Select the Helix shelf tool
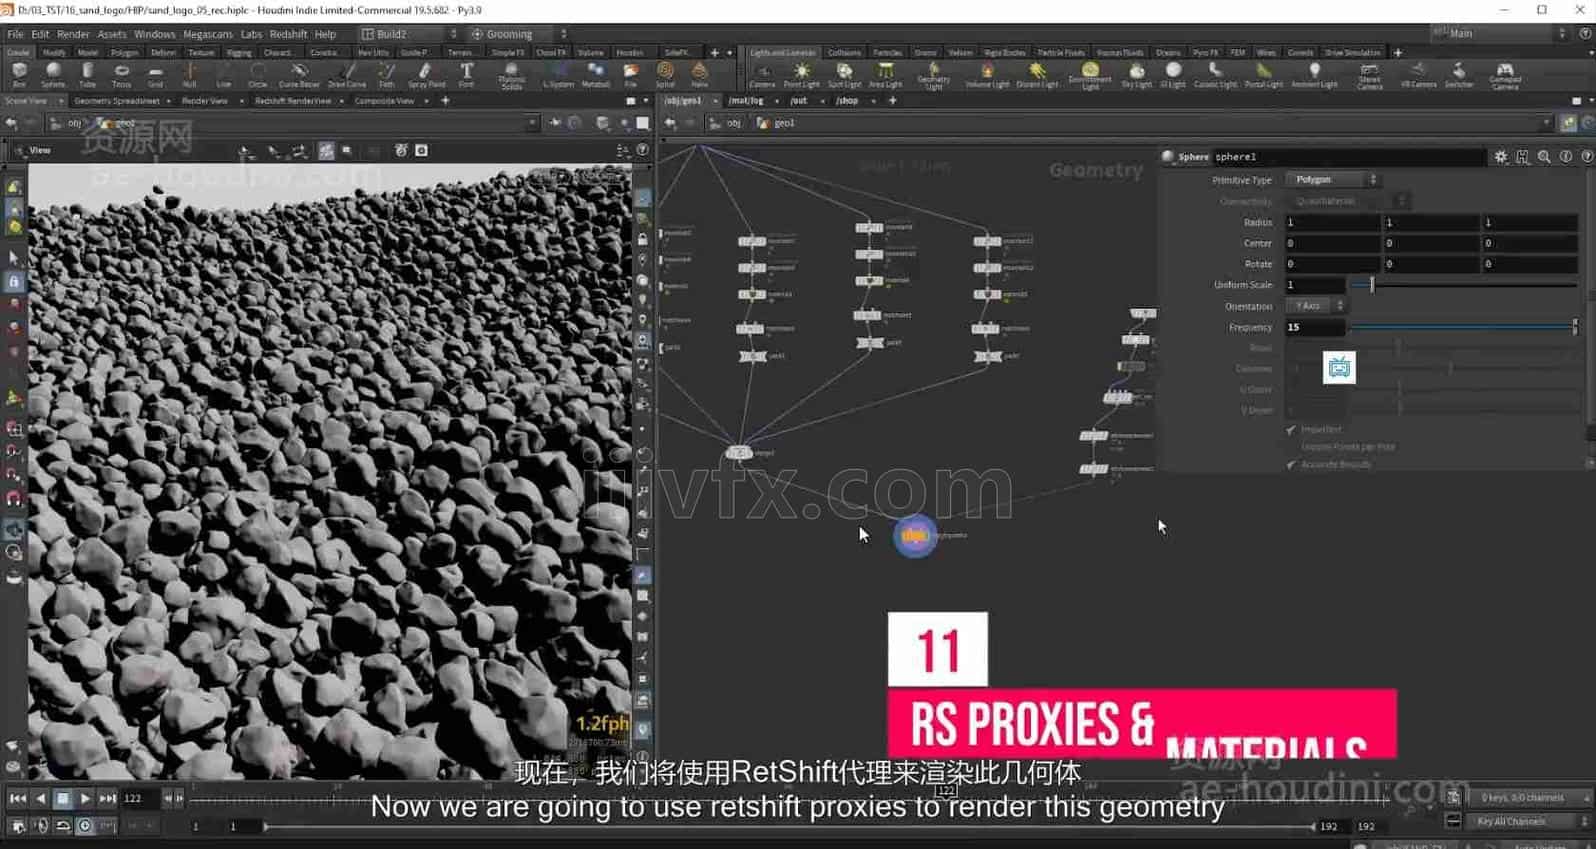This screenshot has width=1596, height=849. click(x=699, y=75)
